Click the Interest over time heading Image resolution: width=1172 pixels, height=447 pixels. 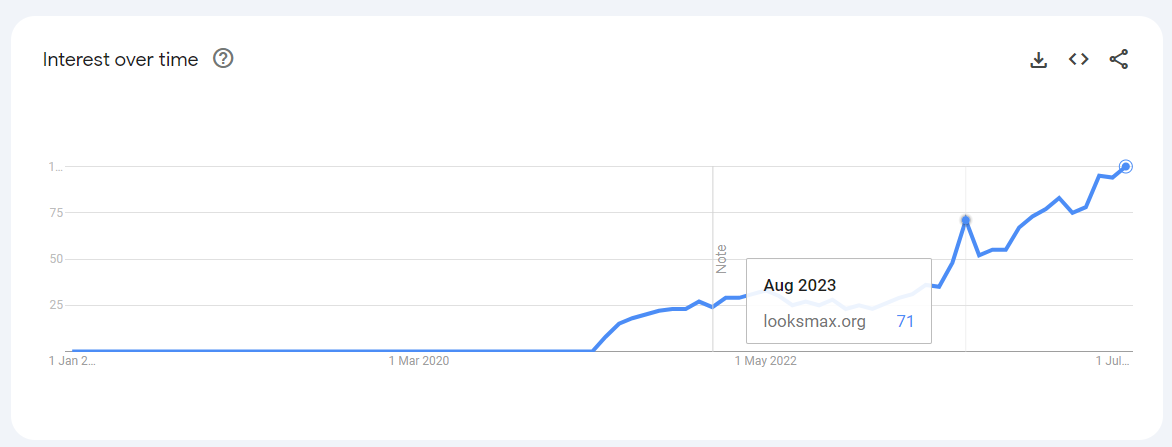pos(120,60)
